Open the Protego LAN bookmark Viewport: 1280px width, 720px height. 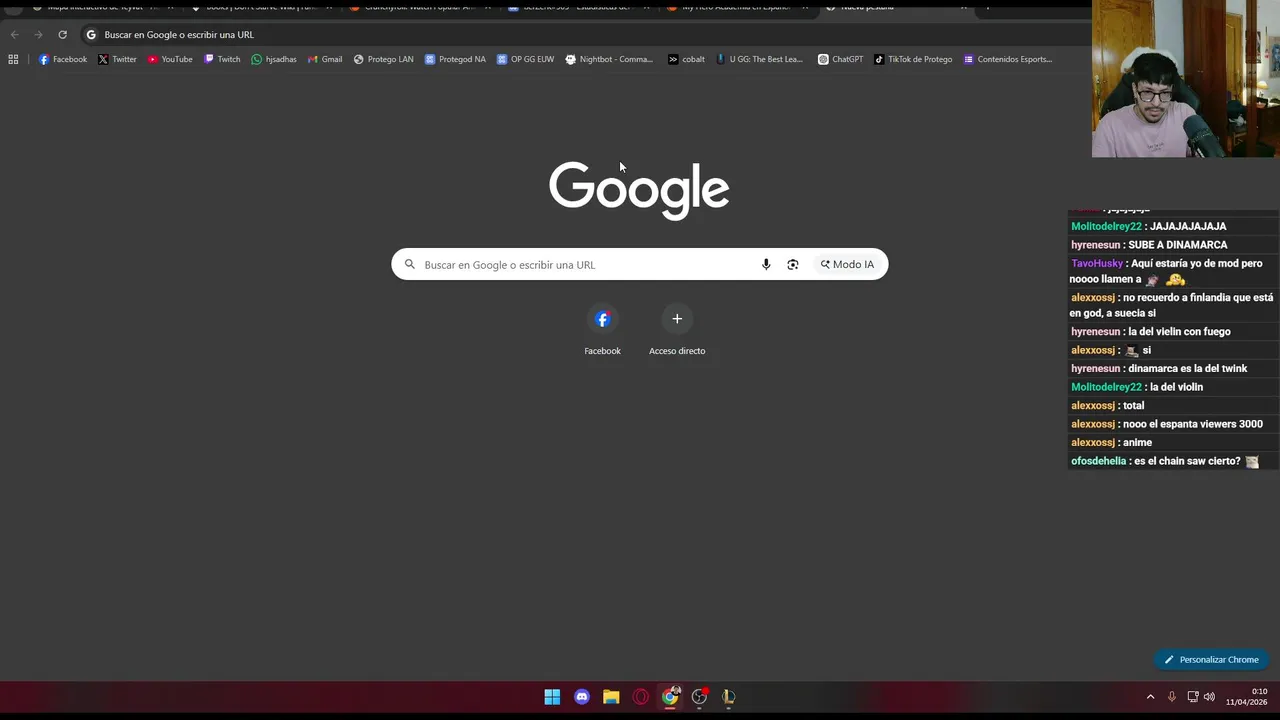[x=383, y=59]
